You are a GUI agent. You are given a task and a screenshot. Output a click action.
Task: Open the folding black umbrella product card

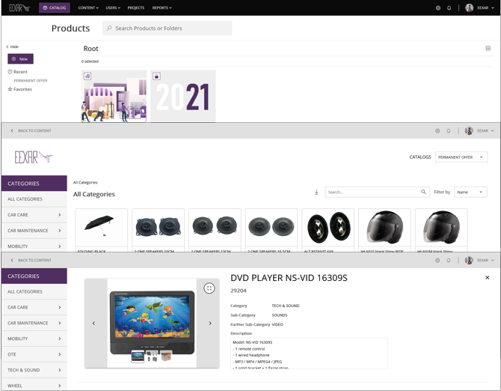(x=101, y=230)
